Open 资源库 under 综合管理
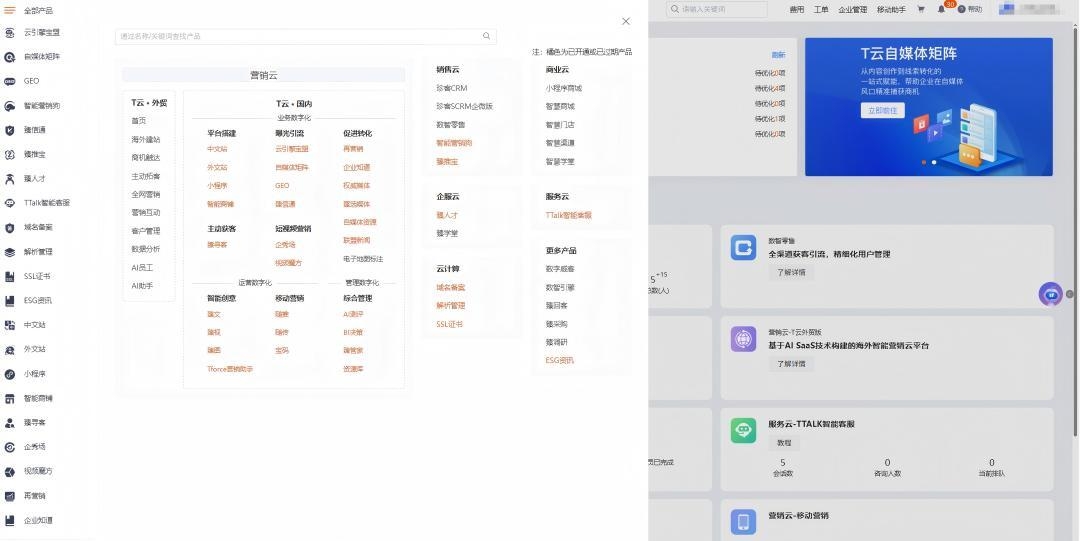 tap(353, 369)
